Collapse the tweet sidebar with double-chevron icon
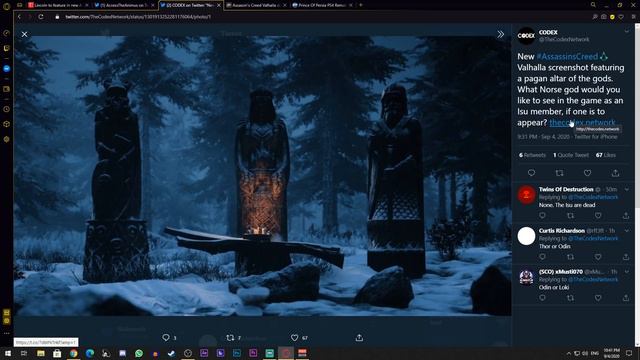Image resolution: width=640 pixels, height=360 pixels. [500, 34]
